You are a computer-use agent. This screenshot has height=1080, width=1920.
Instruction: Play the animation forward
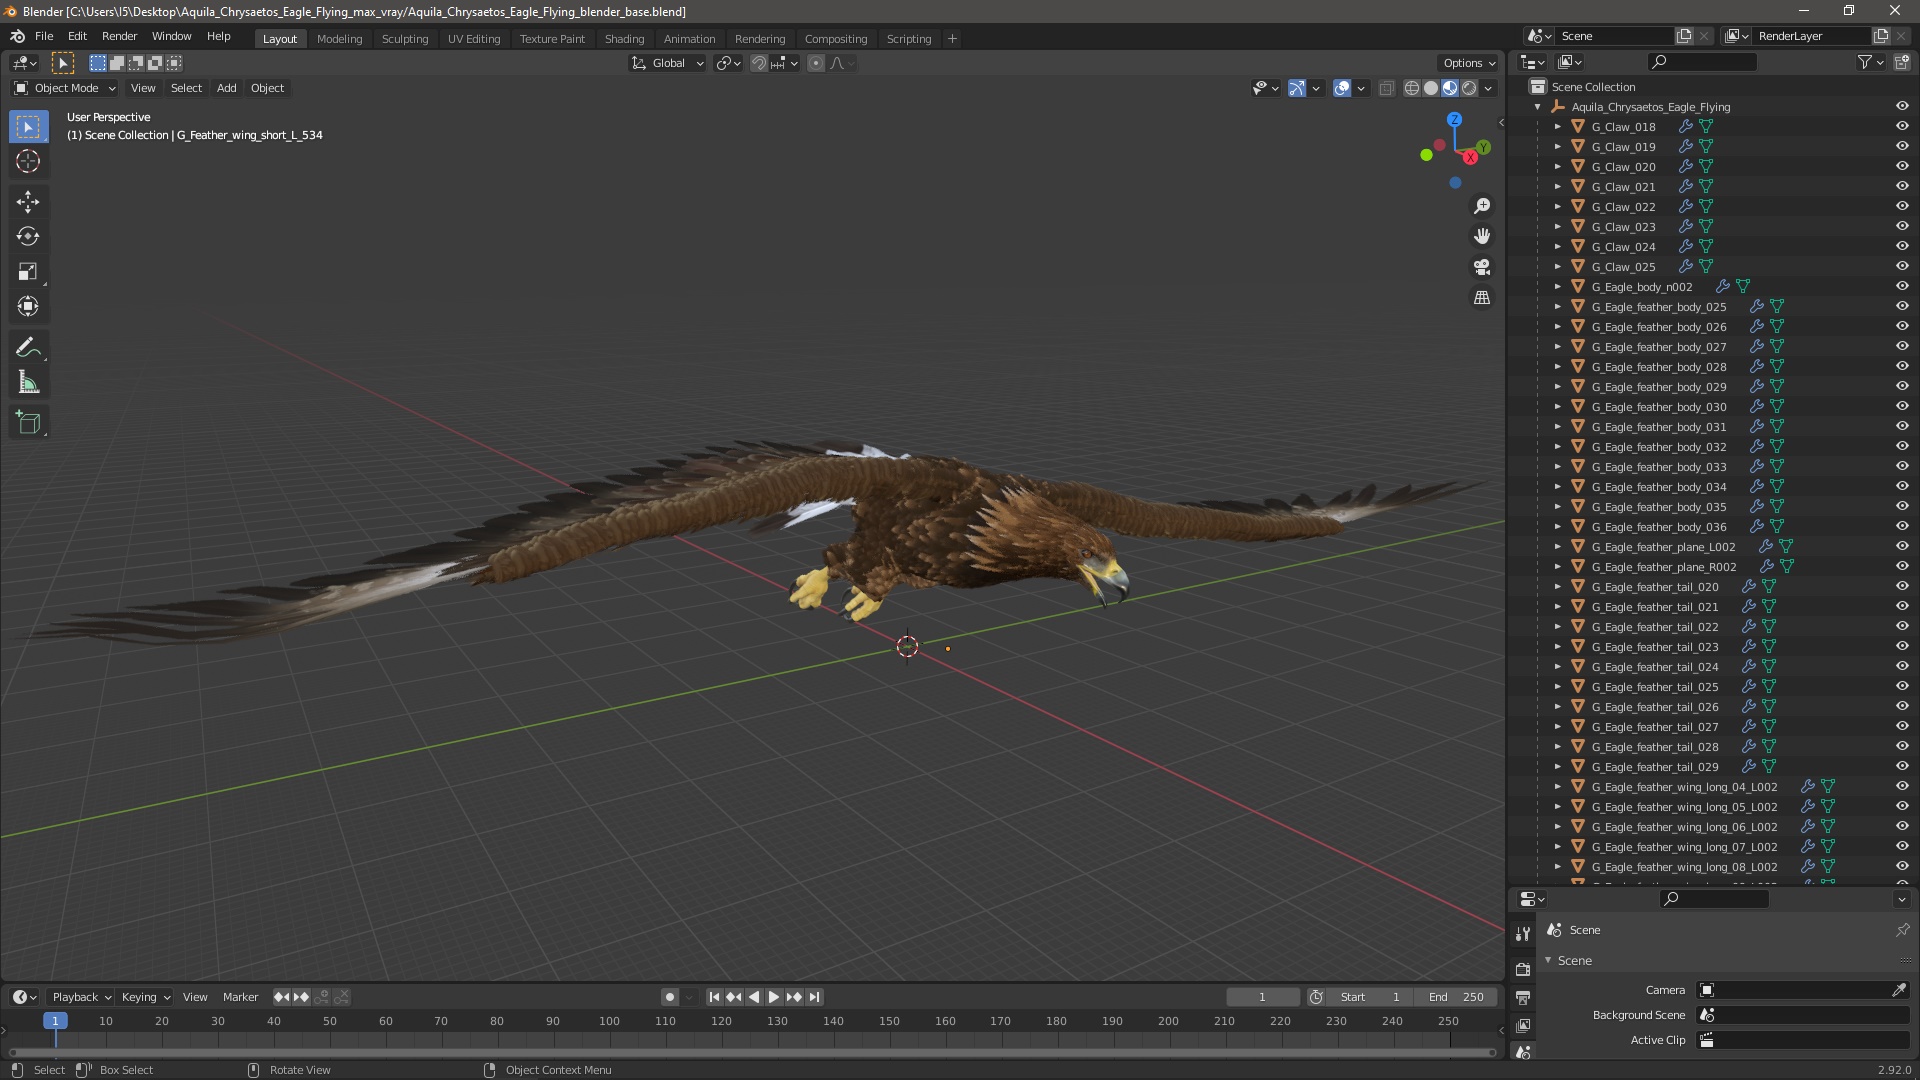(774, 997)
